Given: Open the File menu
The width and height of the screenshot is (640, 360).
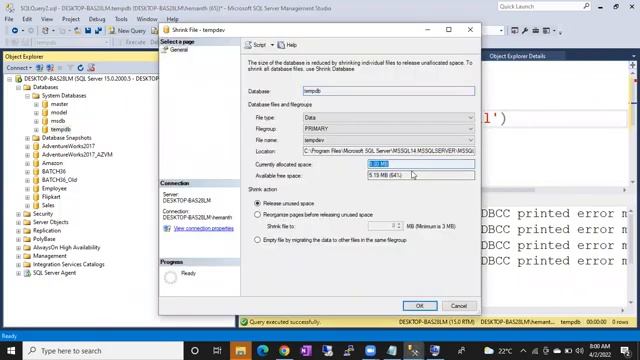Looking at the screenshot, I should point(9,19).
